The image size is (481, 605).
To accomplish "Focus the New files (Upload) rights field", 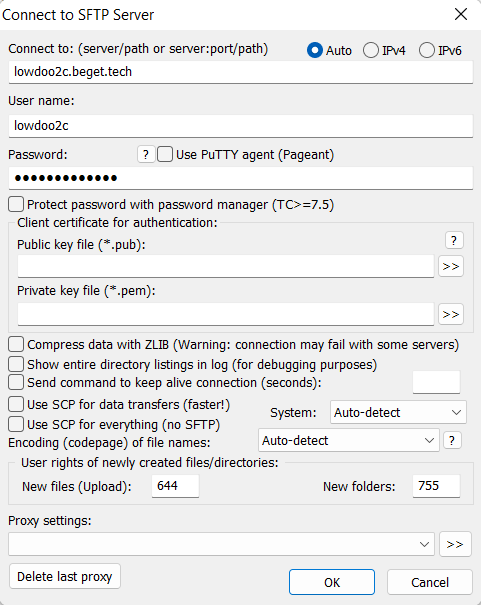I will pyautogui.click(x=176, y=486).
